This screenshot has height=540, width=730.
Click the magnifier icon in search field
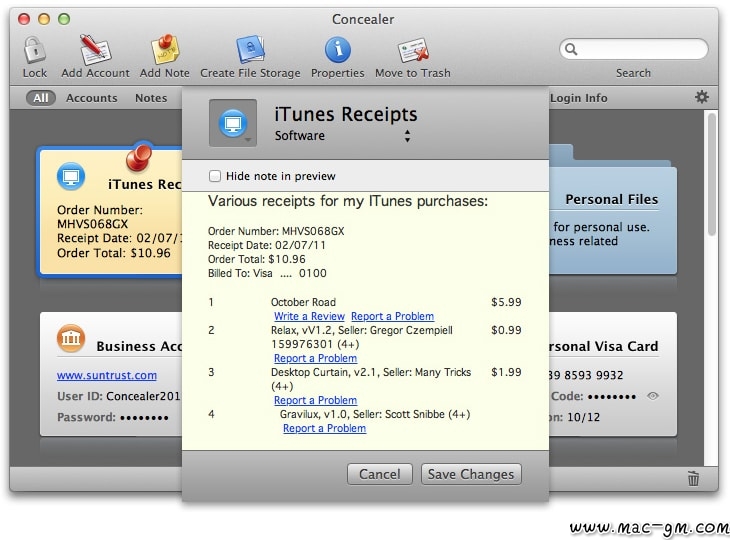[571, 49]
